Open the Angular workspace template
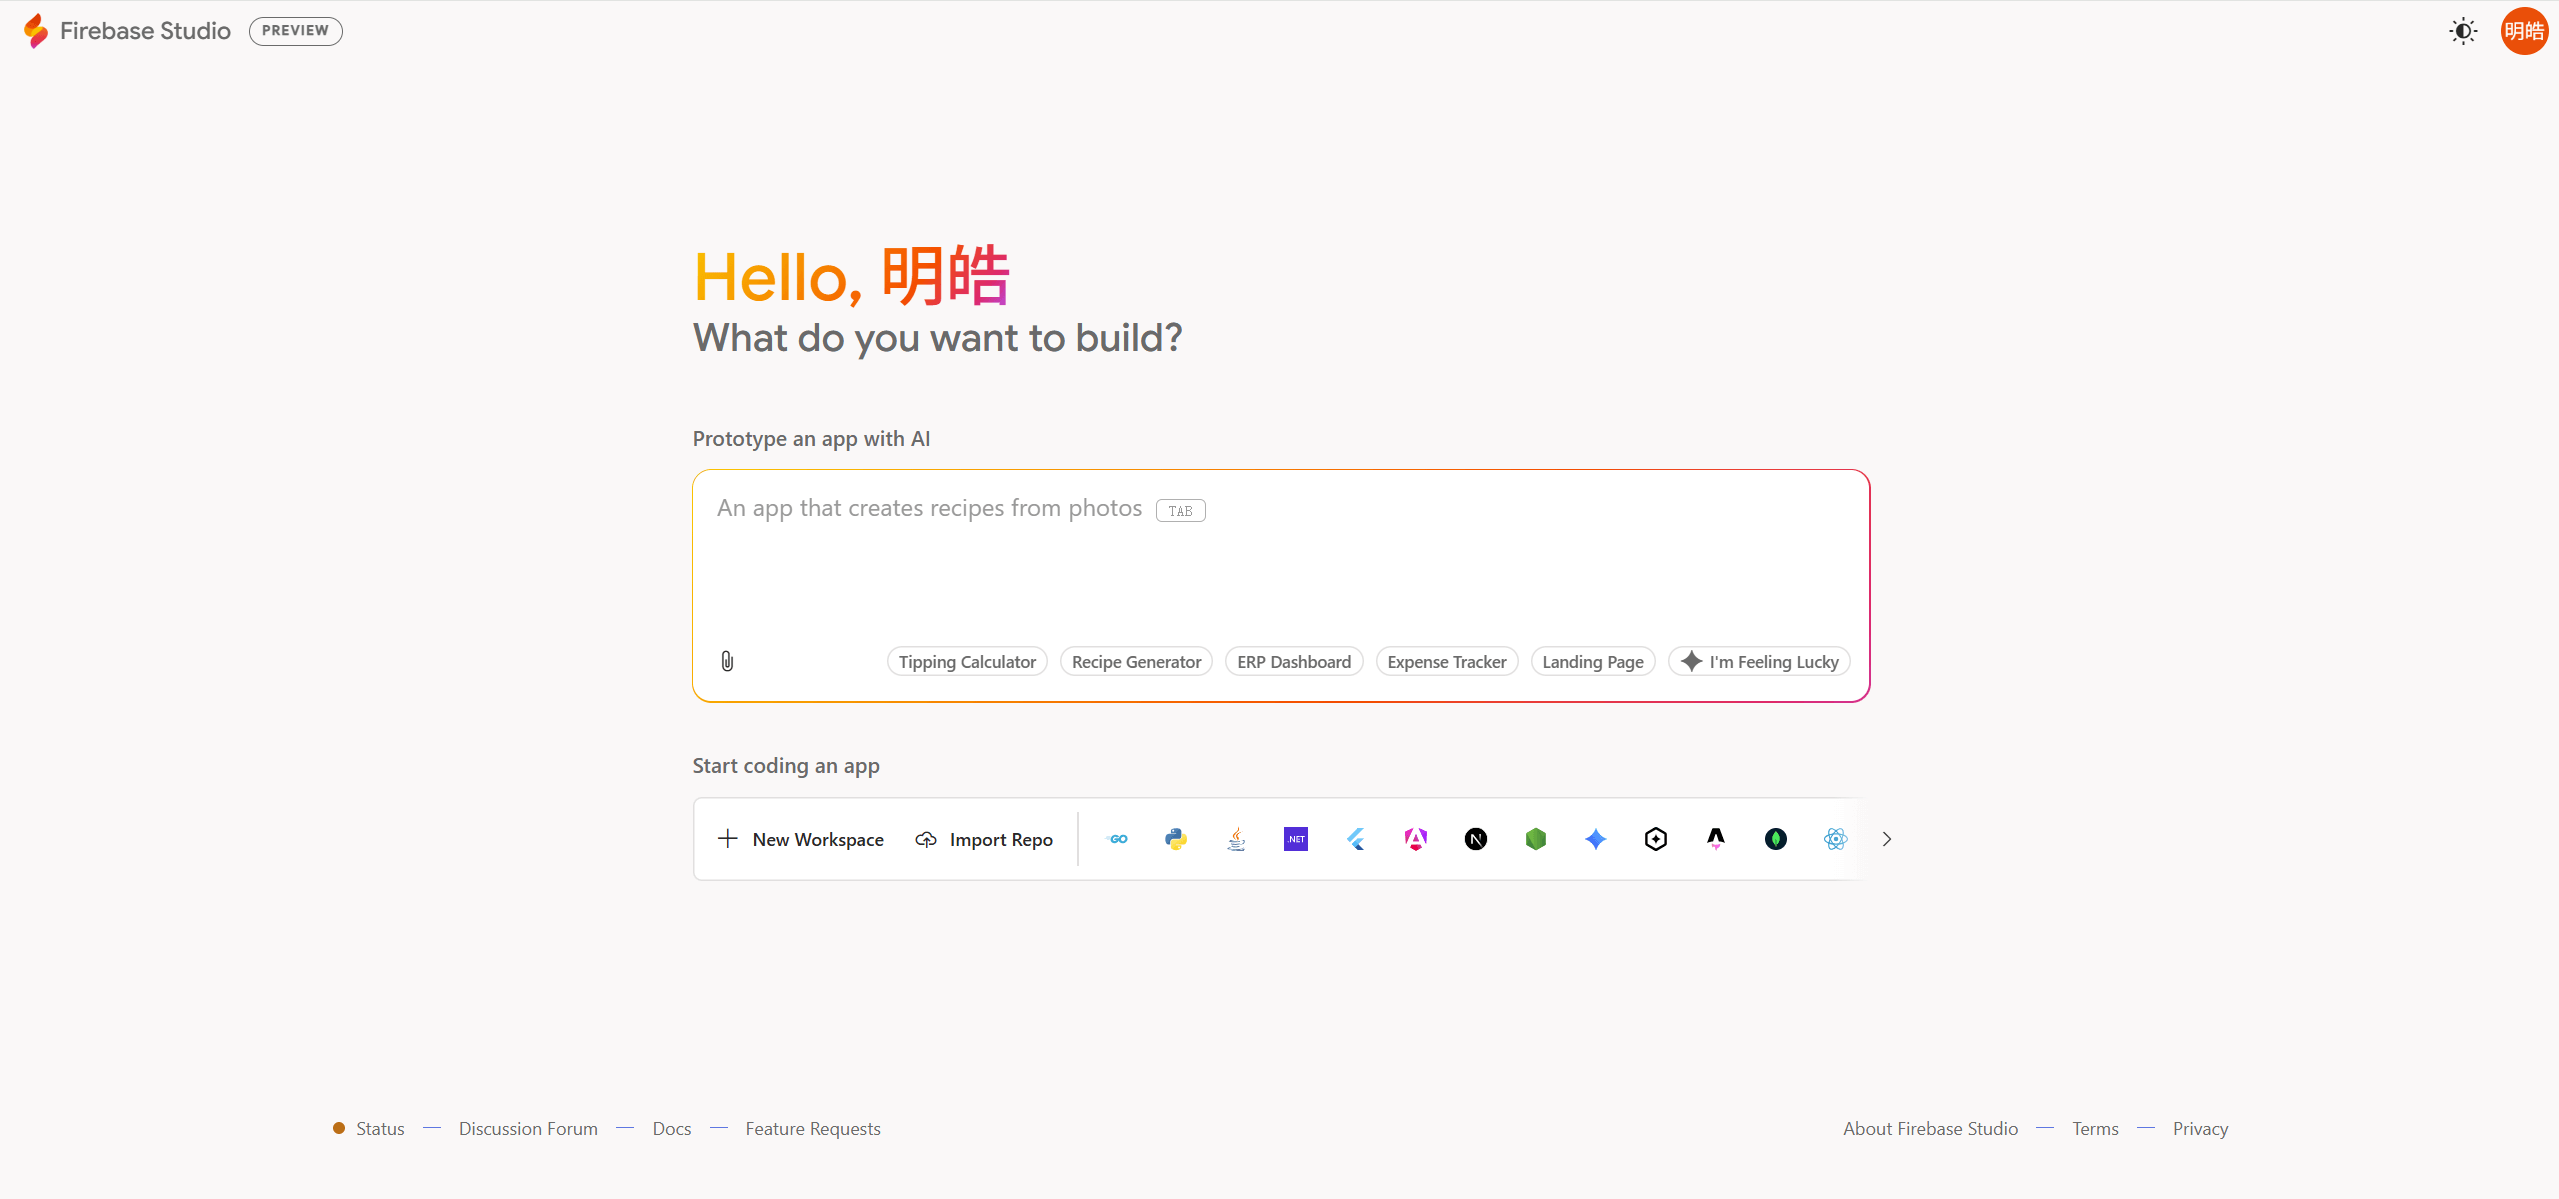The width and height of the screenshot is (2559, 1199). tap(1415, 839)
